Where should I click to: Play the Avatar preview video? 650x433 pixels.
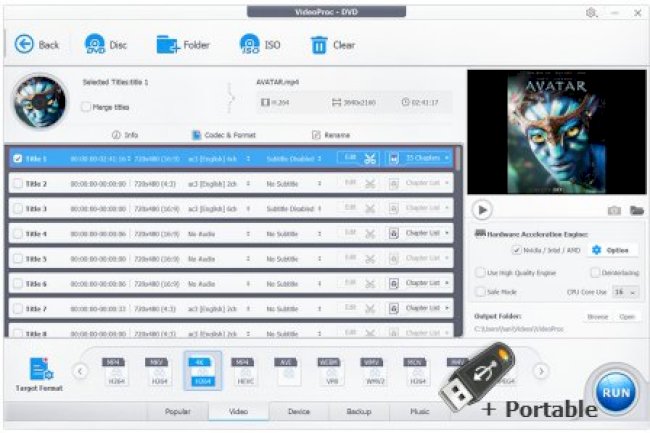(482, 210)
